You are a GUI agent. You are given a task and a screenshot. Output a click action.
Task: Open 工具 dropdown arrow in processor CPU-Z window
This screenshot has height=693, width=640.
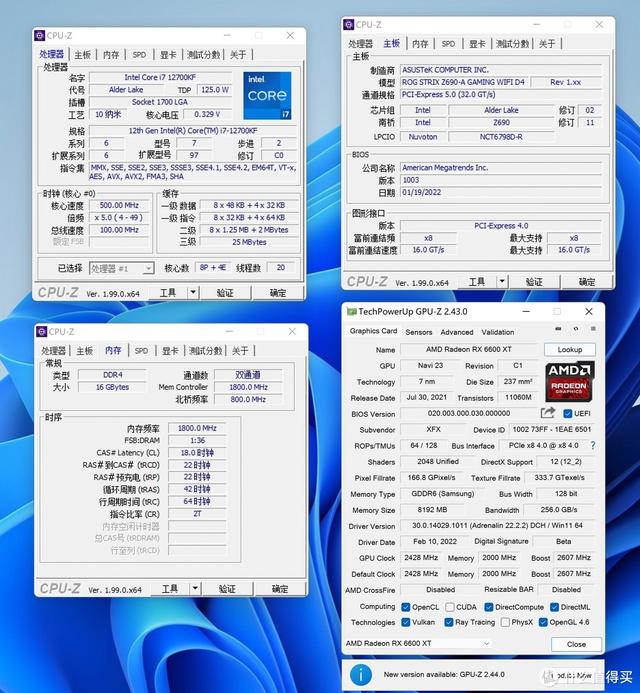[193, 292]
